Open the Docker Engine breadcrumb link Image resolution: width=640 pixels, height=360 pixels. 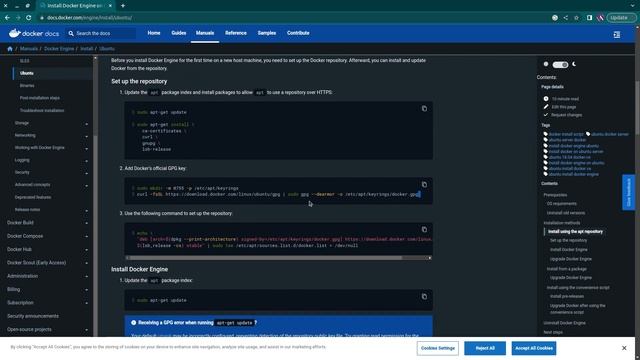coord(59,49)
